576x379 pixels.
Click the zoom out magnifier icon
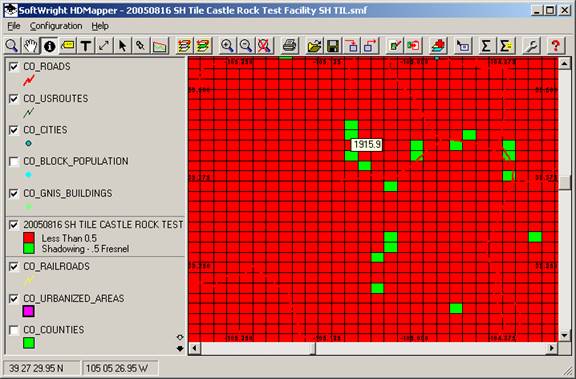[x=246, y=46]
